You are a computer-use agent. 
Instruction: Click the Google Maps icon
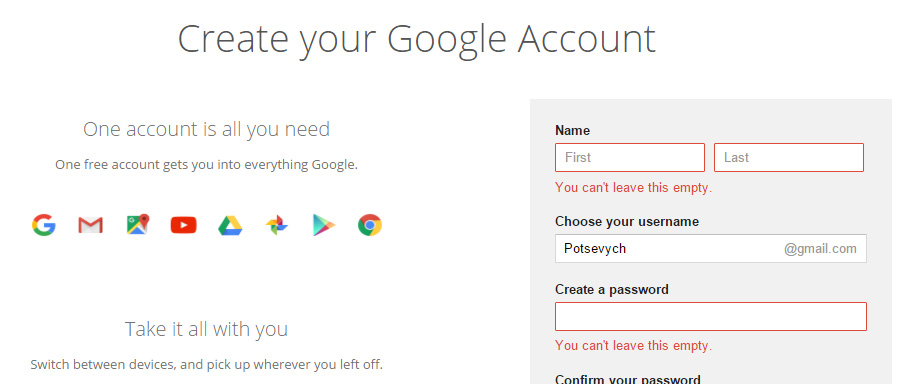click(x=138, y=224)
